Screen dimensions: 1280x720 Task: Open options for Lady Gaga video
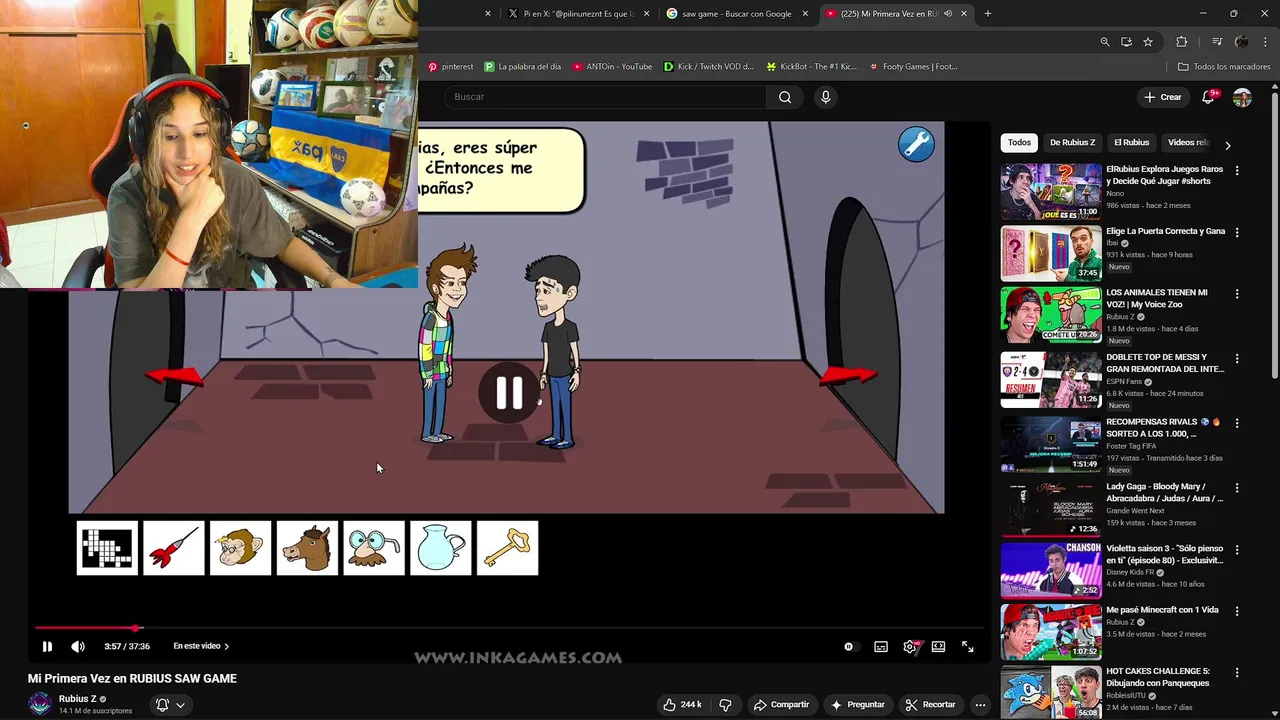pos(1237,488)
